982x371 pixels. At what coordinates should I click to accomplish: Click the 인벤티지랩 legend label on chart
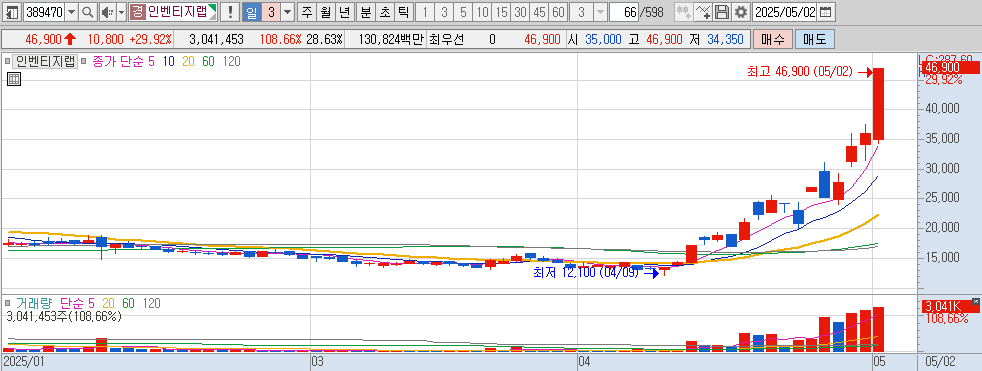(x=45, y=61)
